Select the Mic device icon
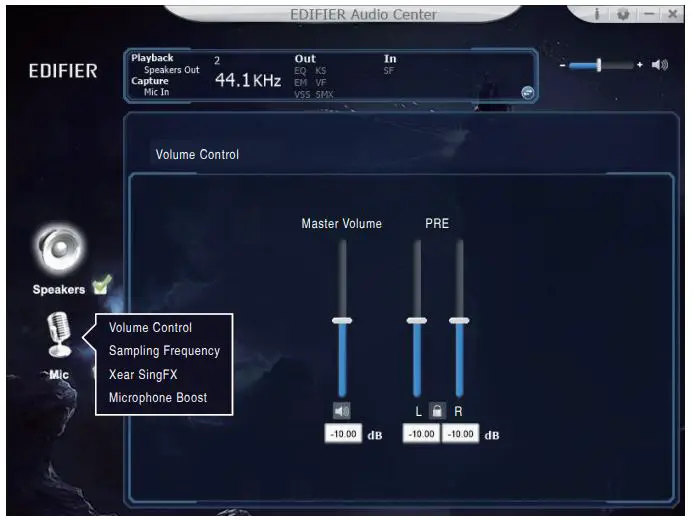 point(59,335)
